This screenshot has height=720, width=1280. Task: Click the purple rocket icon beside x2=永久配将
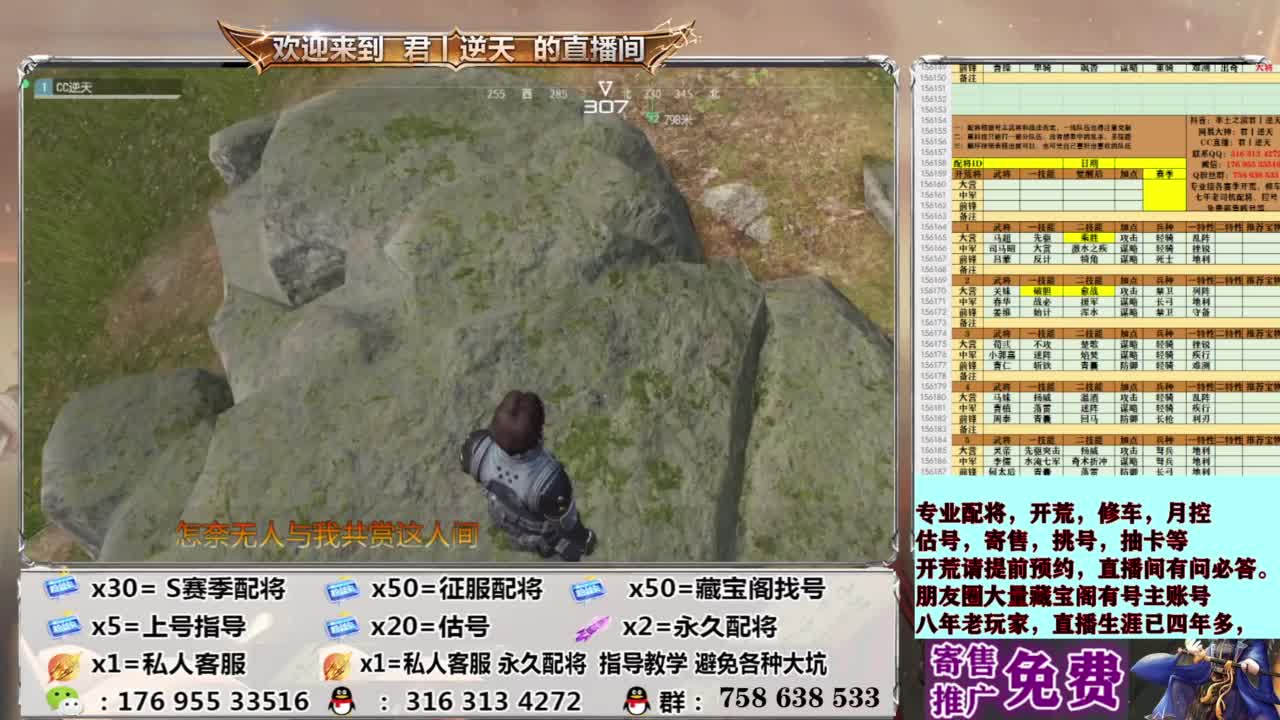pos(591,628)
